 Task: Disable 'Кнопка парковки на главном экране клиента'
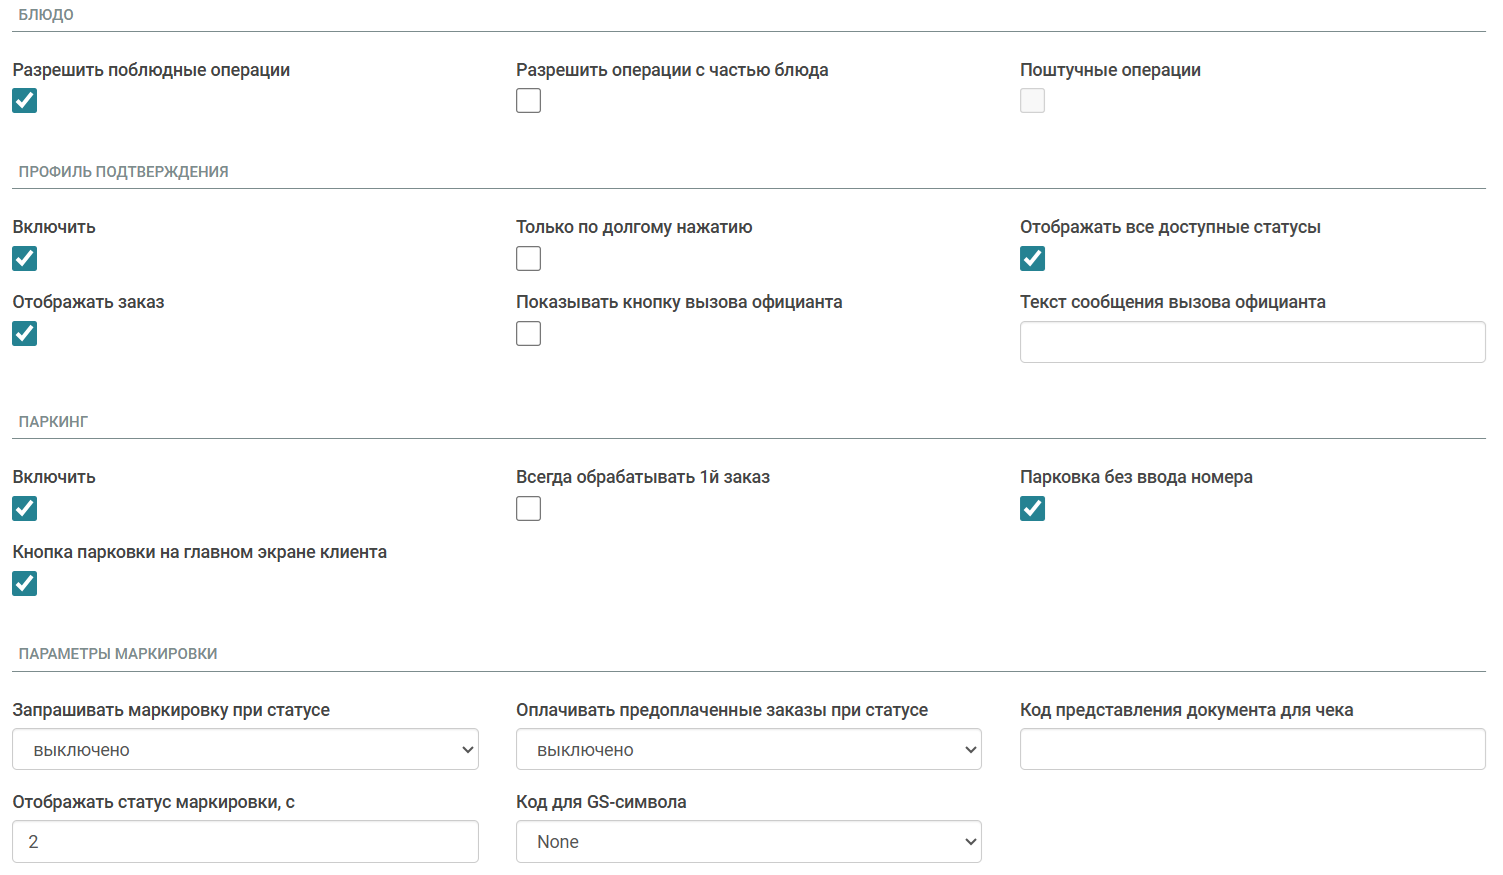pos(25,584)
